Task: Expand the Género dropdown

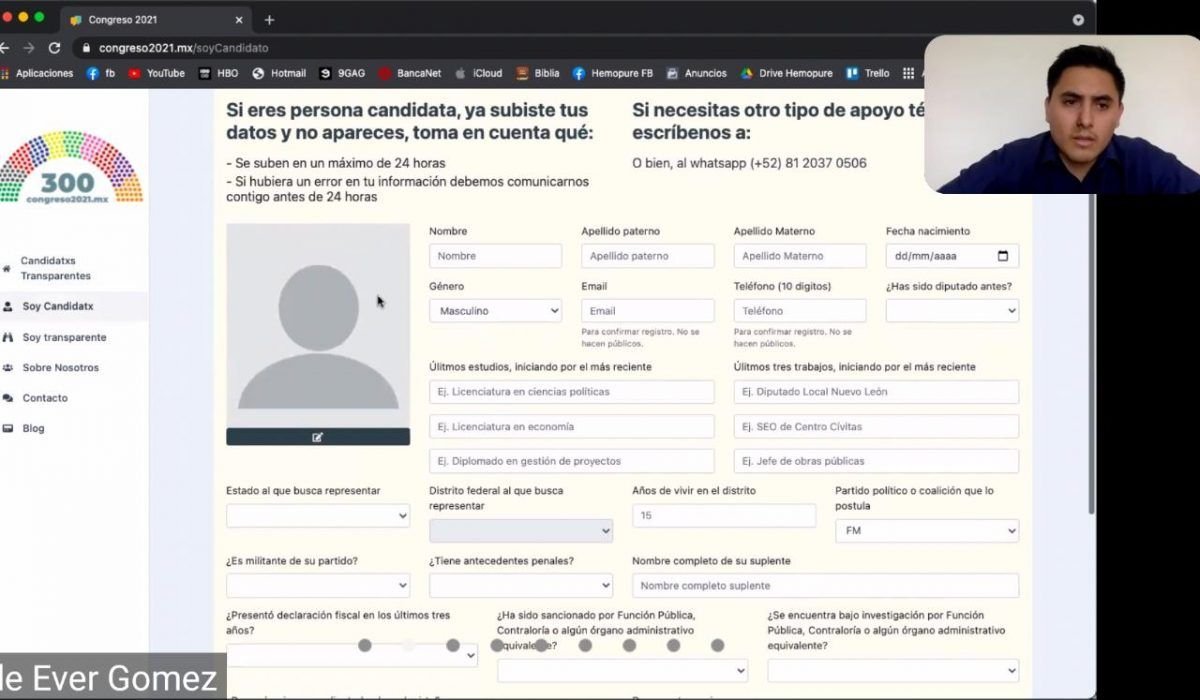Action: [x=495, y=311]
